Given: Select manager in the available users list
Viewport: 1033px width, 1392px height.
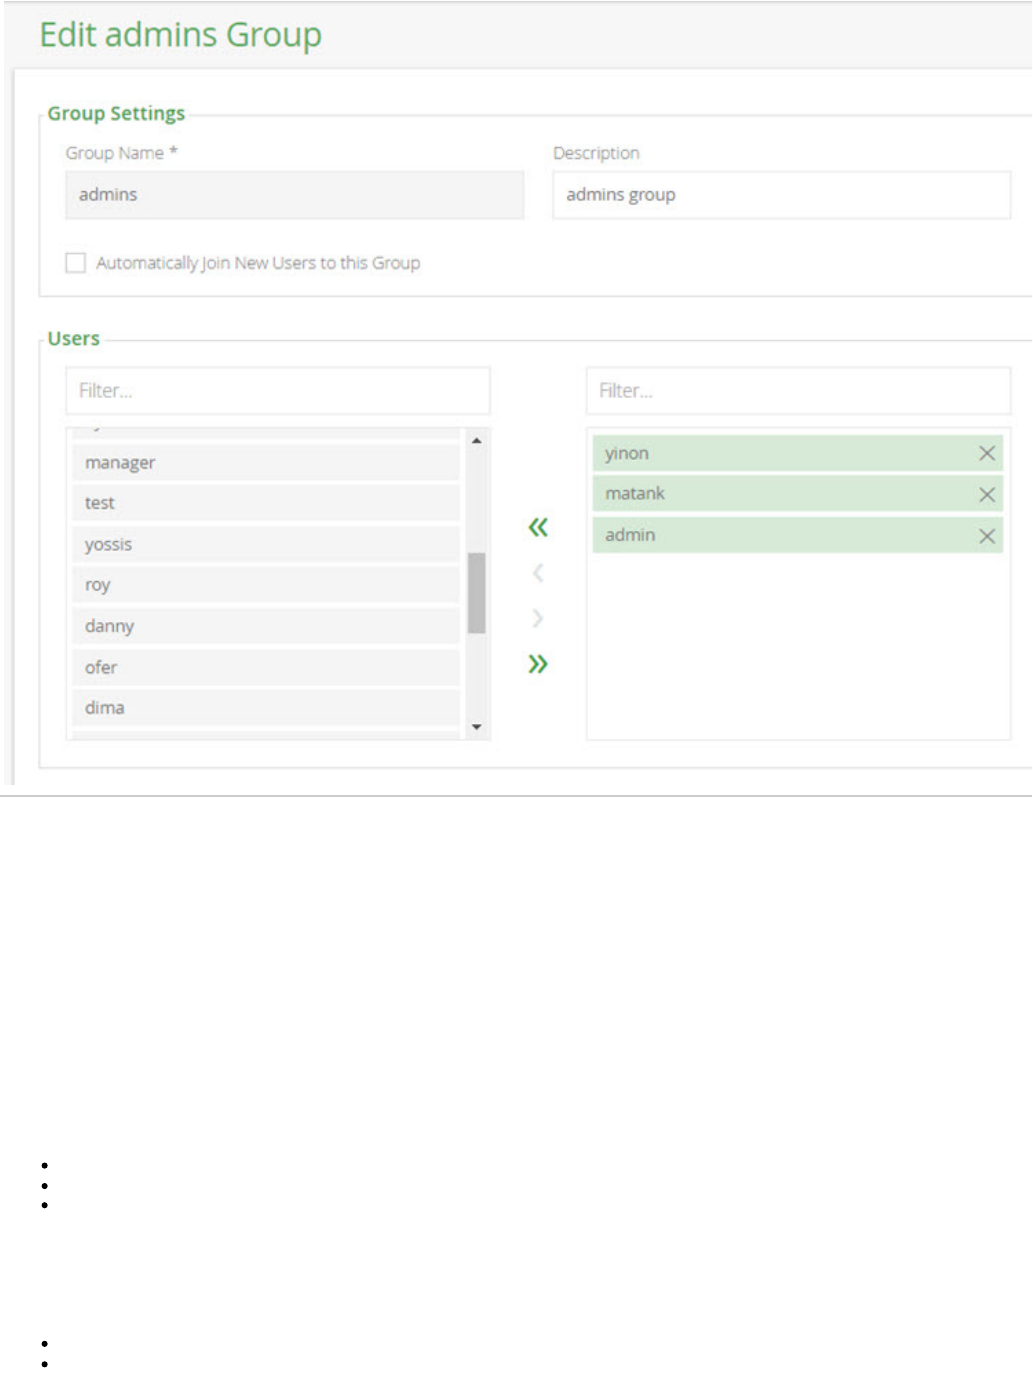Looking at the screenshot, I should (265, 463).
